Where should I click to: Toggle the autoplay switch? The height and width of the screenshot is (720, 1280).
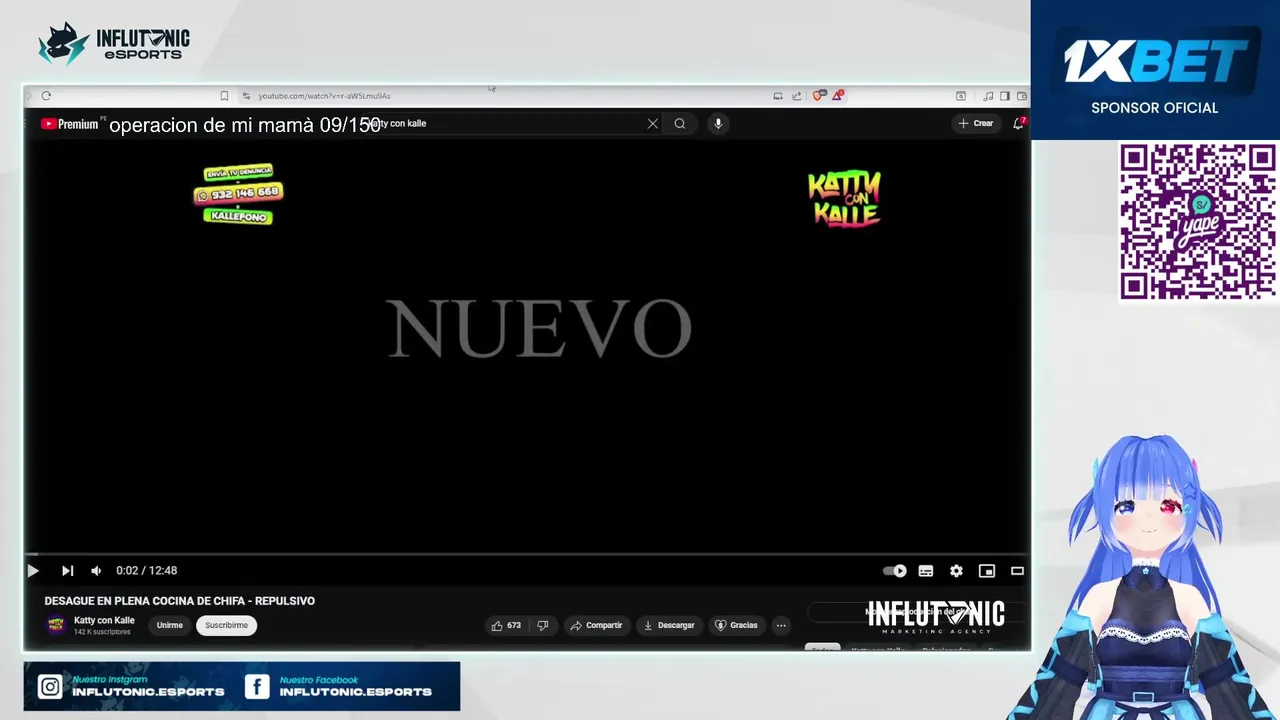click(x=895, y=571)
